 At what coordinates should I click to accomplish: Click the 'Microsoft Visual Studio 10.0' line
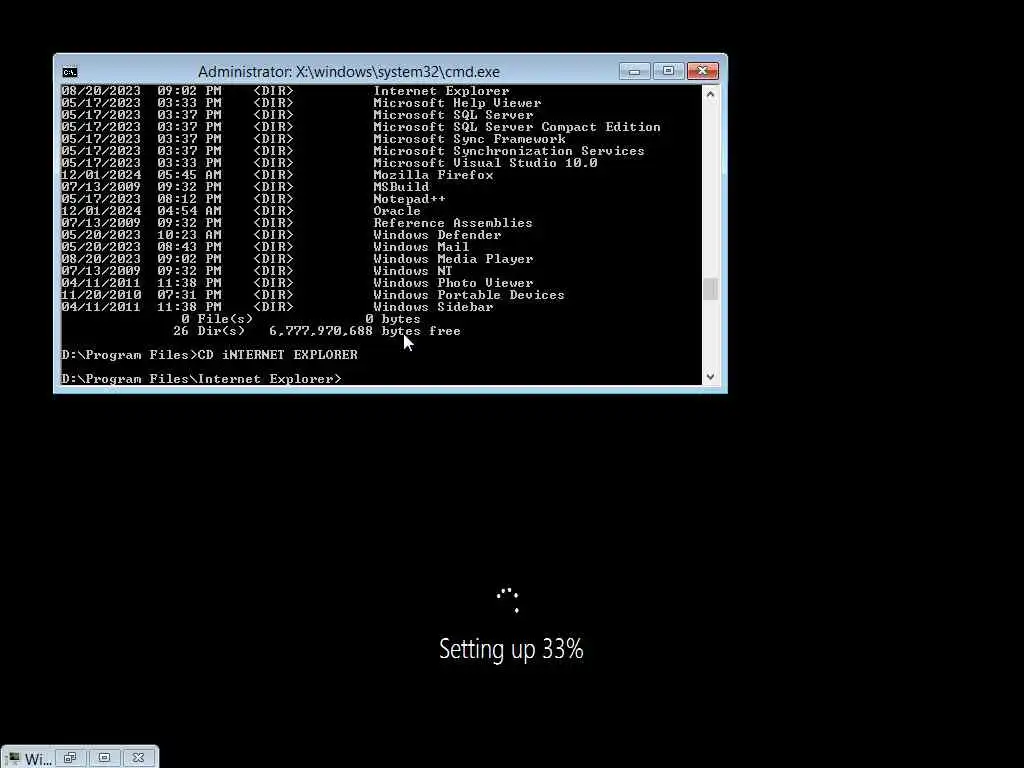[329, 163]
